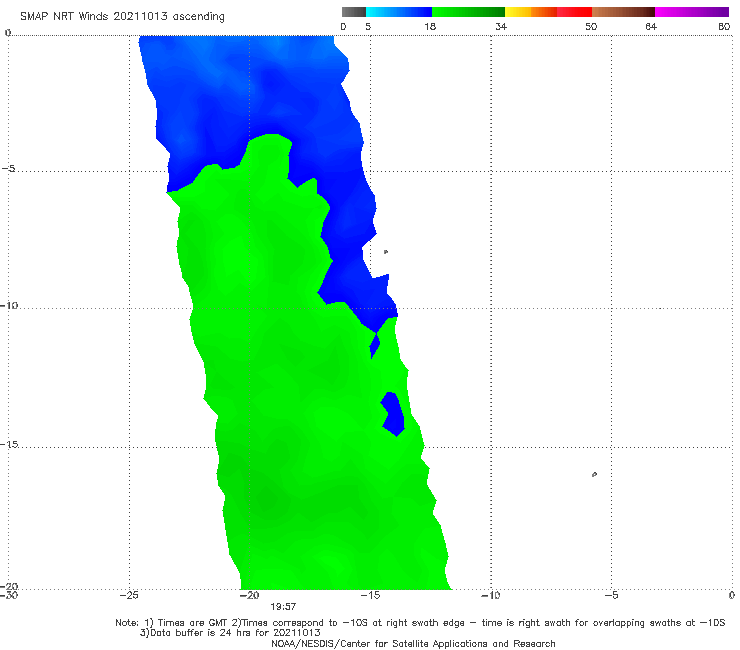Viewport: 740px width, 650px height.
Task: Click the longitude axis label '-15'
Action: click(370, 595)
